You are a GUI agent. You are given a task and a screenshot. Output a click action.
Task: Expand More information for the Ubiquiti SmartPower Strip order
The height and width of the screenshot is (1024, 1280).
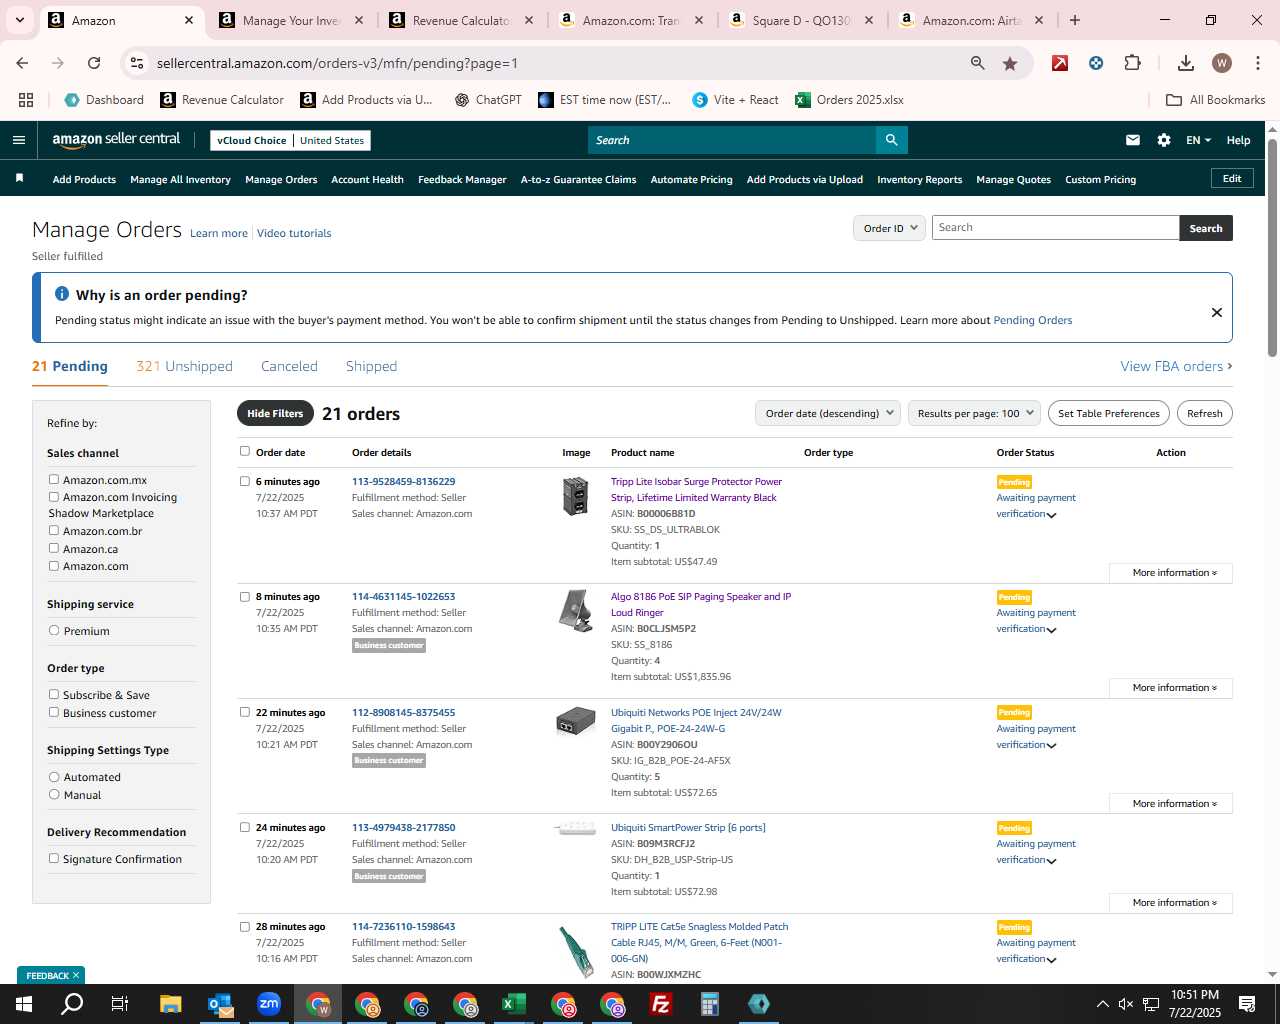[1171, 903]
